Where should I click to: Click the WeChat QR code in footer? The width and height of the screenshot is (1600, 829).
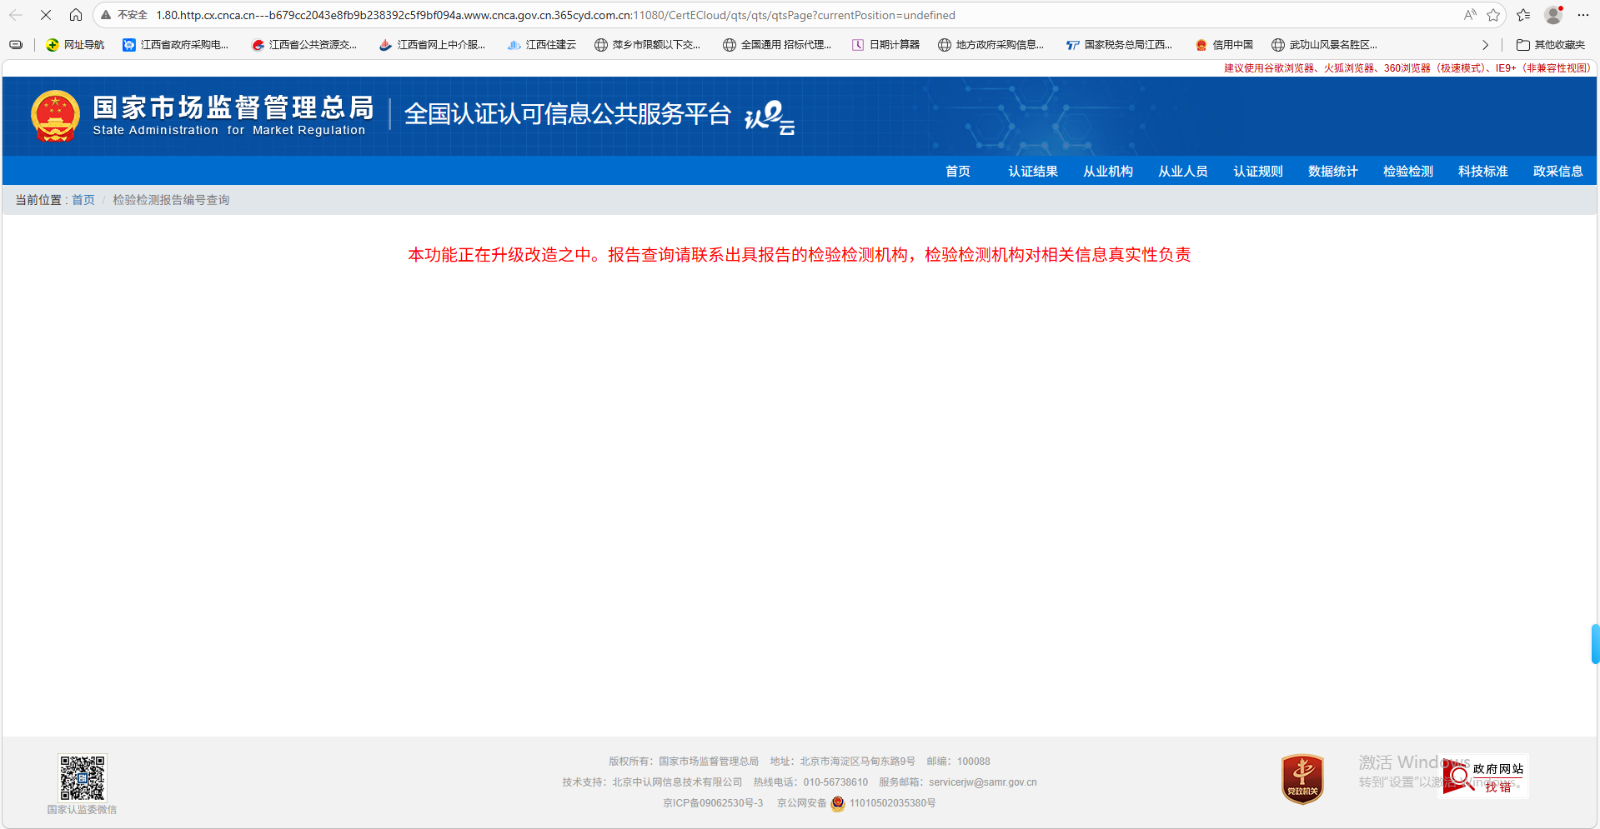pos(82,778)
